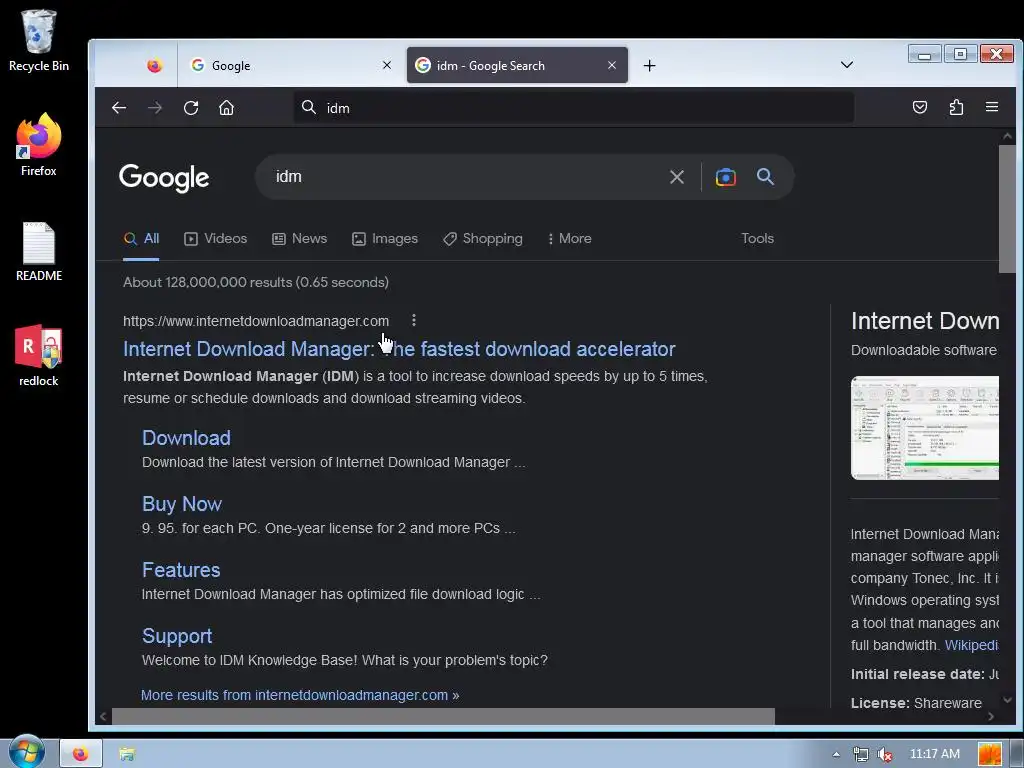
Task: Select the README file on desktop
Action: coord(39,251)
